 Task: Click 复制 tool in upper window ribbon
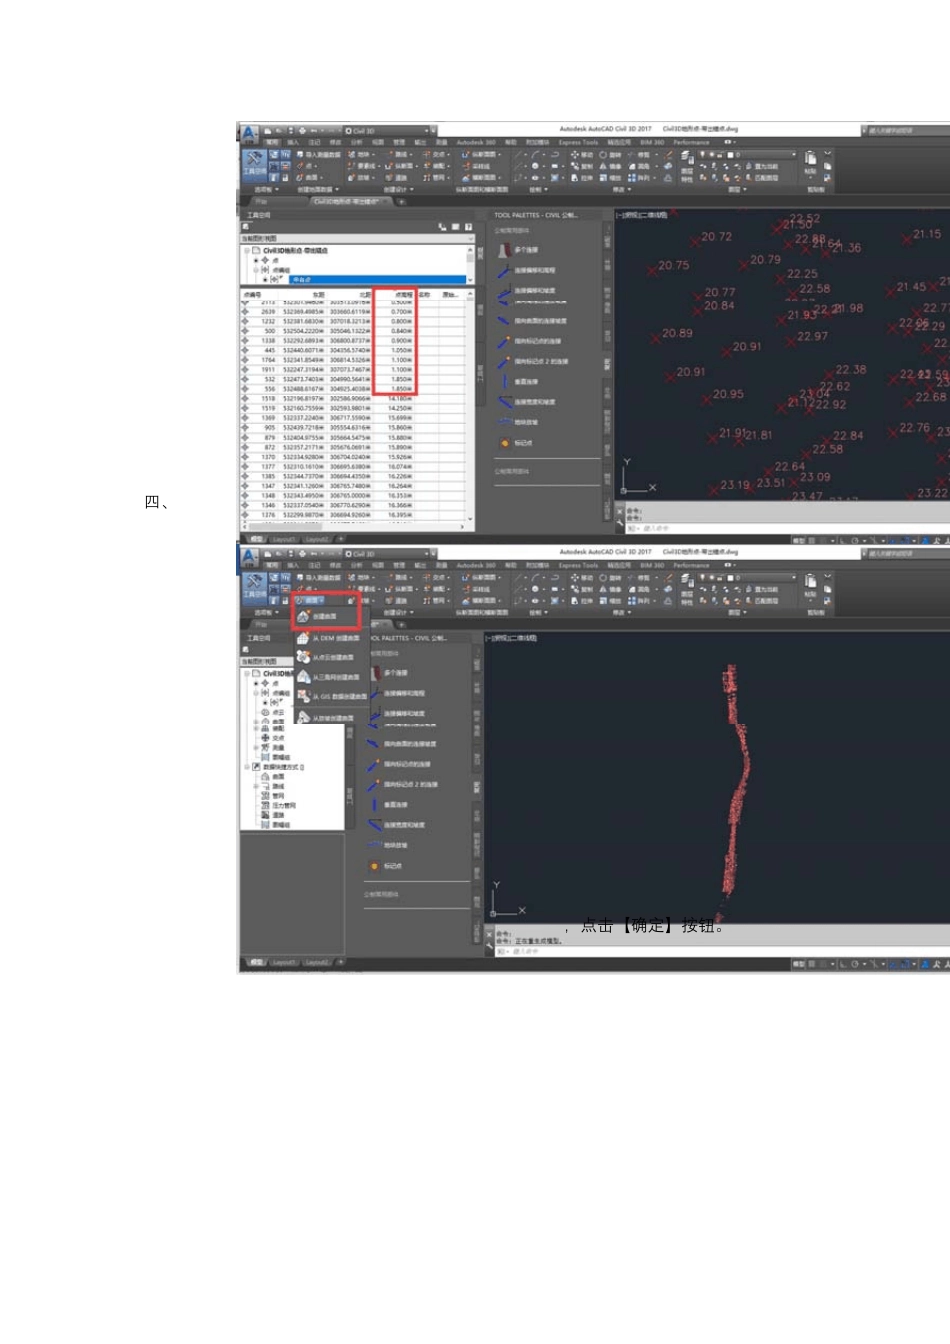point(582,167)
